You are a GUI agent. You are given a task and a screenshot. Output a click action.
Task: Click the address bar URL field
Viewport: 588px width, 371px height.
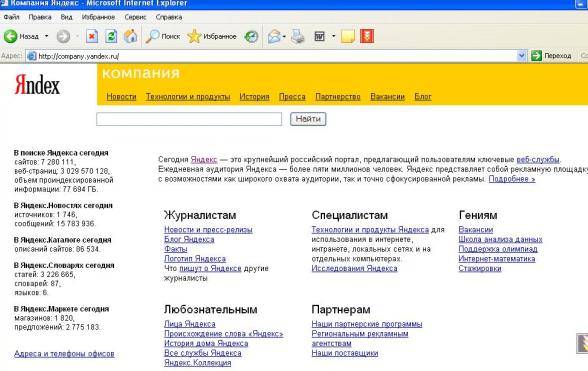tap(277, 56)
